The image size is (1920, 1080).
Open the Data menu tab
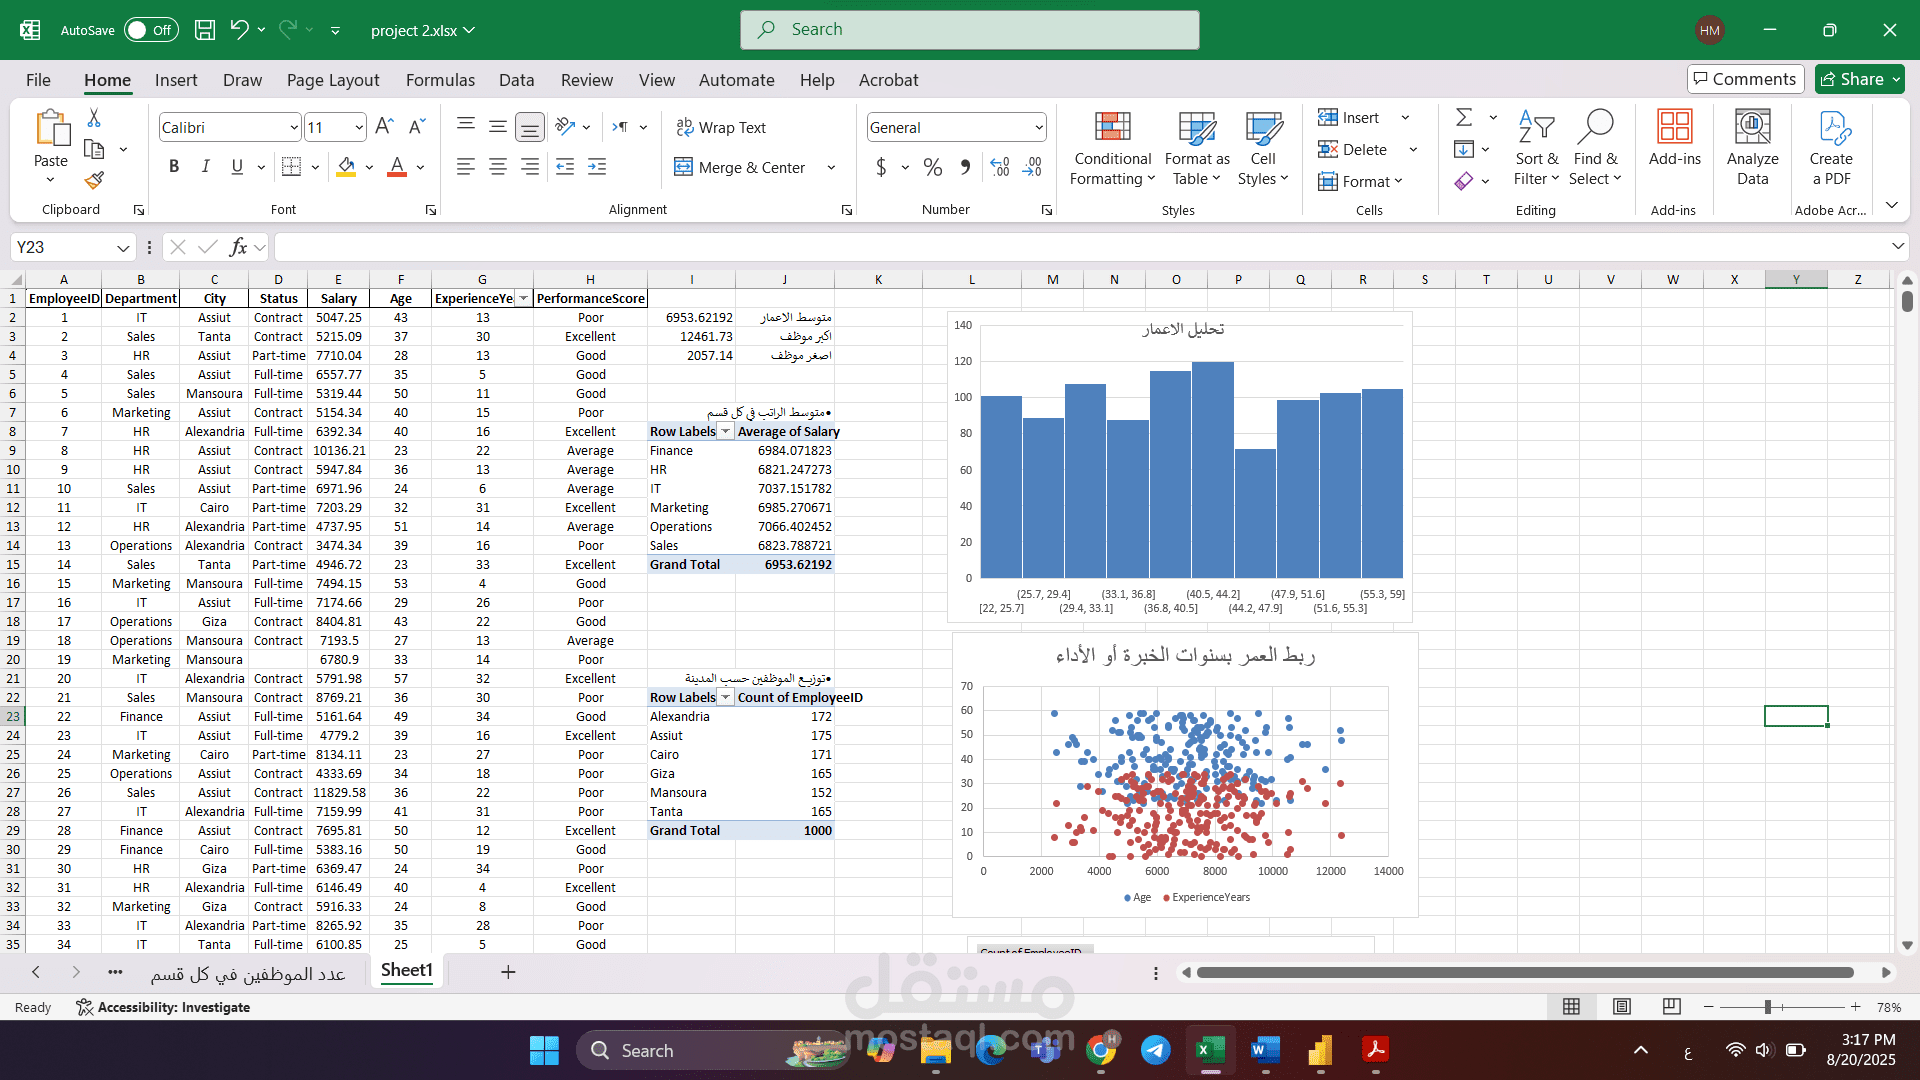pos(516,80)
